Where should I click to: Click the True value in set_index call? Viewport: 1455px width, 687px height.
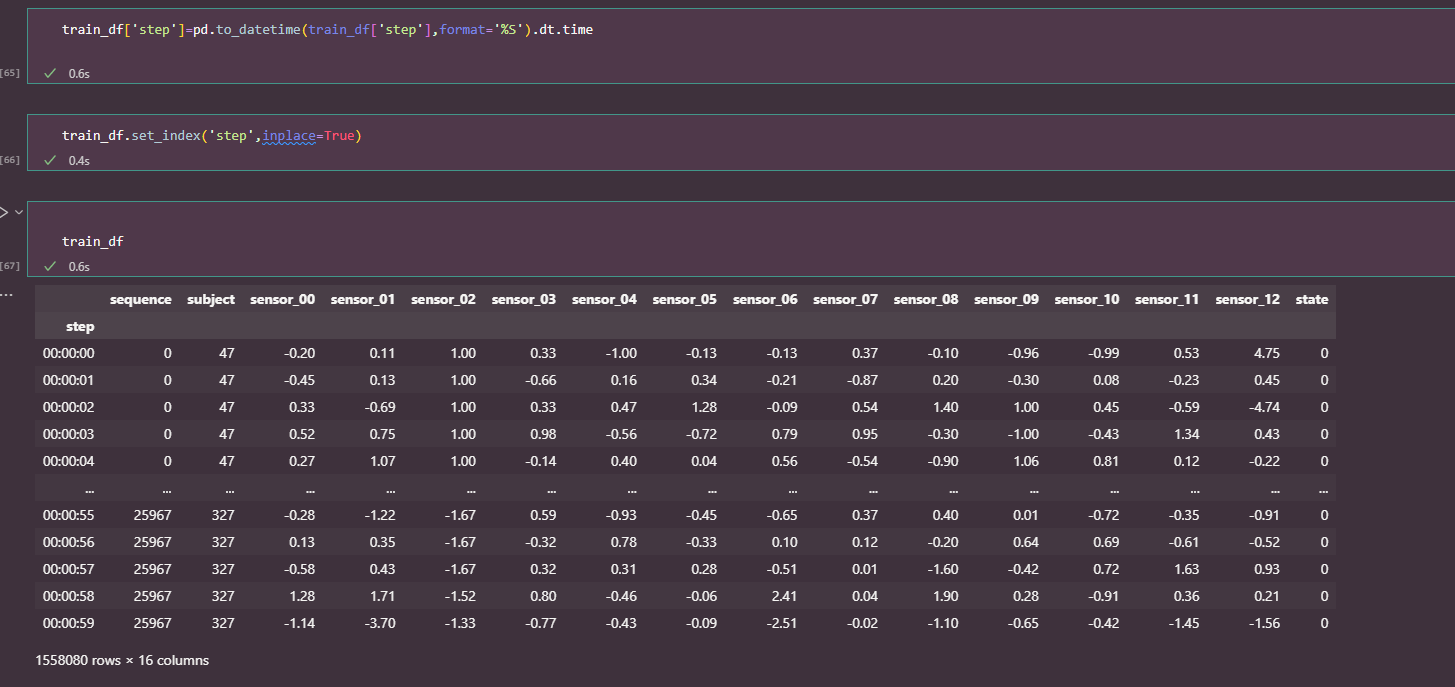pyautogui.click(x=339, y=136)
